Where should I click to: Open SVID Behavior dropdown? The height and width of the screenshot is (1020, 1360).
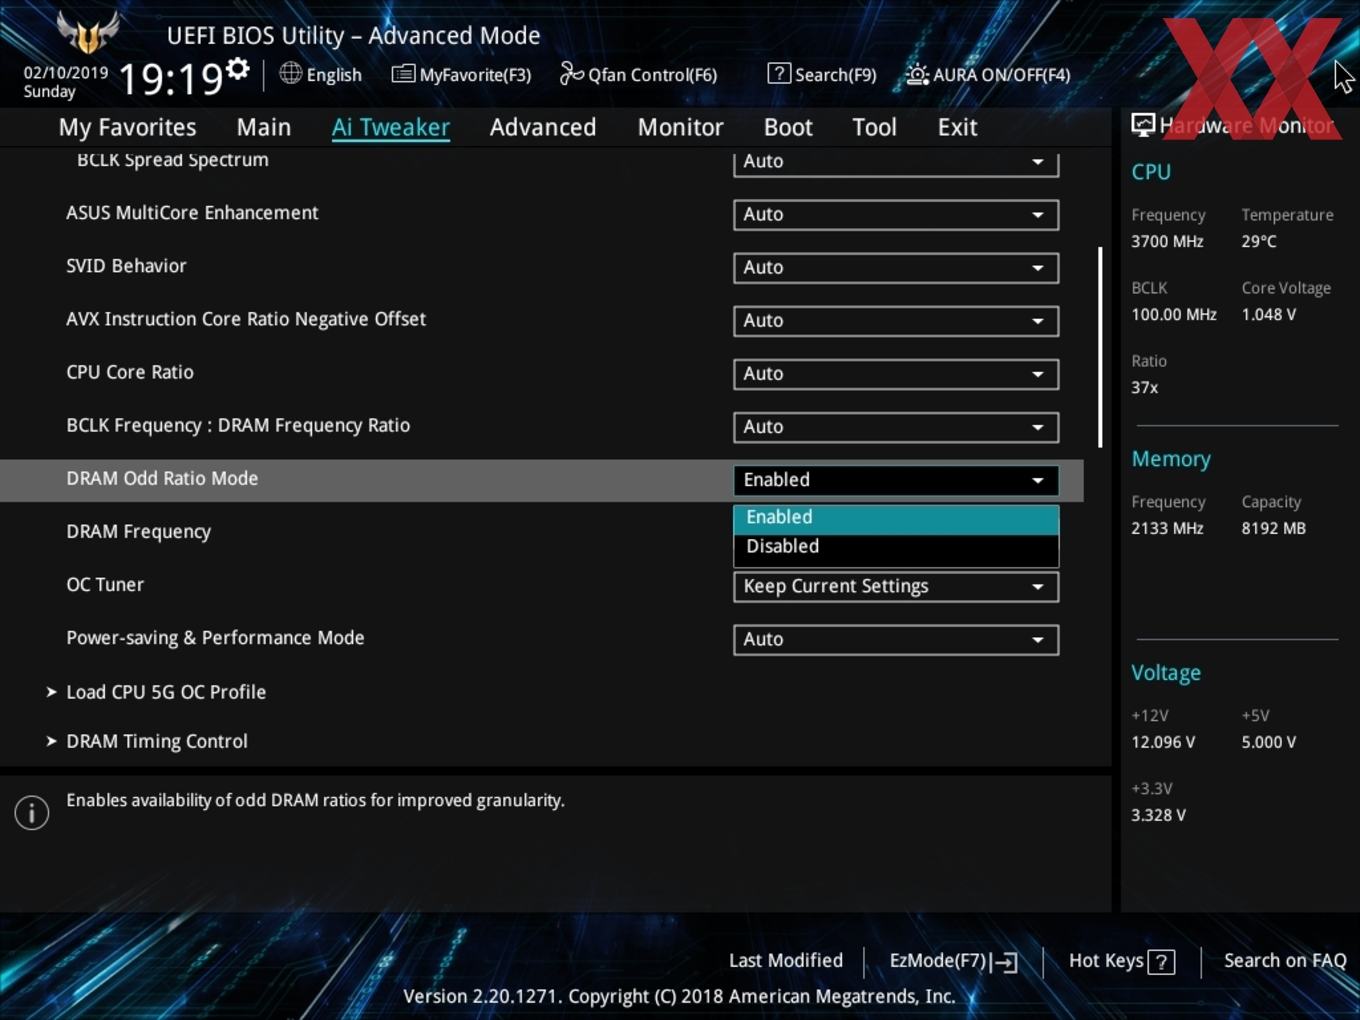pyautogui.click(x=896, y=267)
